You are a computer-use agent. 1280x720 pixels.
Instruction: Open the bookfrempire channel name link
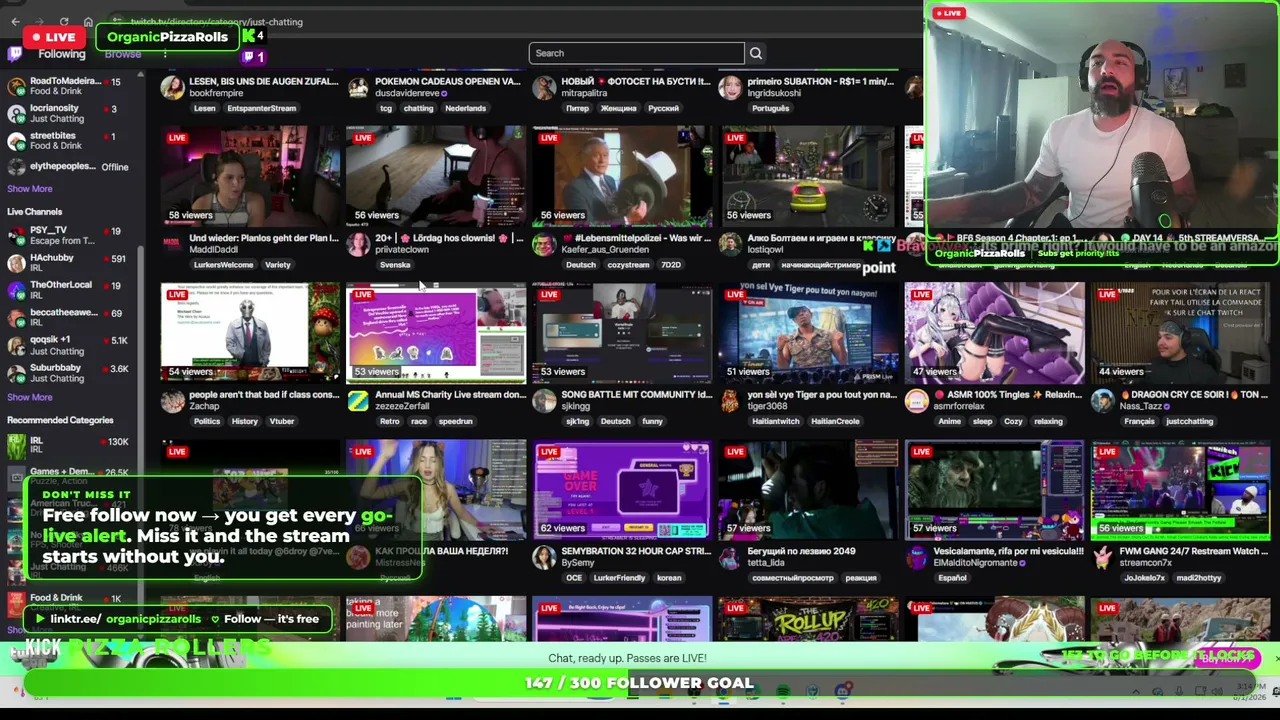click(216, 93)
